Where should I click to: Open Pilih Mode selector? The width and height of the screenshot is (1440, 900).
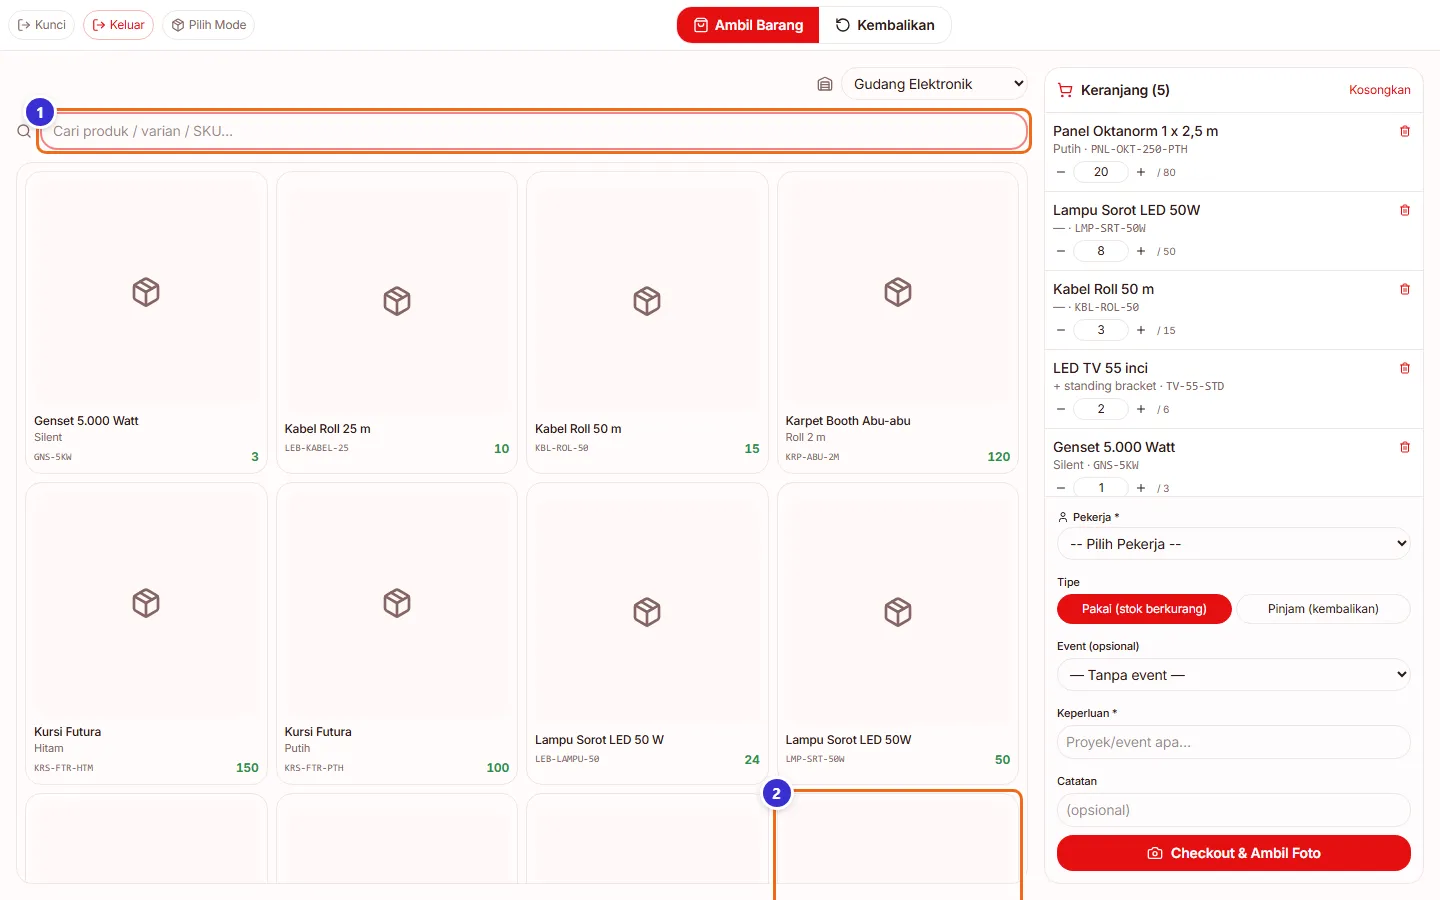208,25
